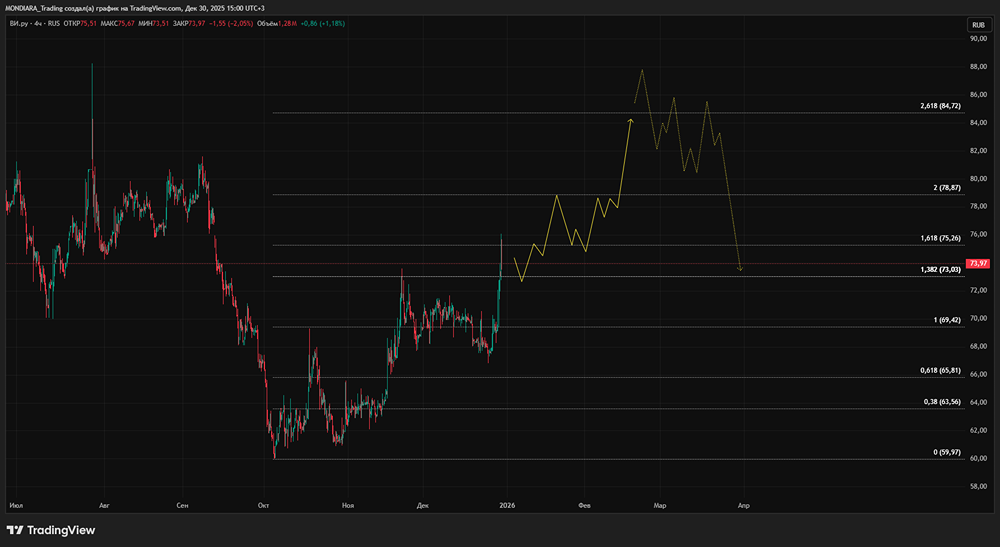1000x547 pixels.
Task: Select the ВИ.ру · 4ч · RUS symbol legend
Action: (35, 24)
